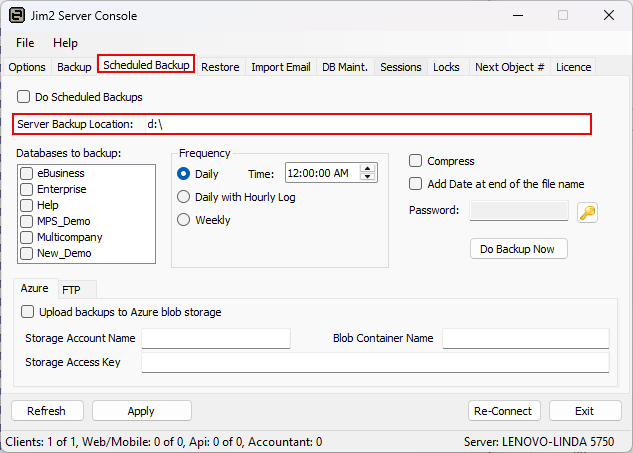Show the Licence tab
633x453 pixels.
574,67
